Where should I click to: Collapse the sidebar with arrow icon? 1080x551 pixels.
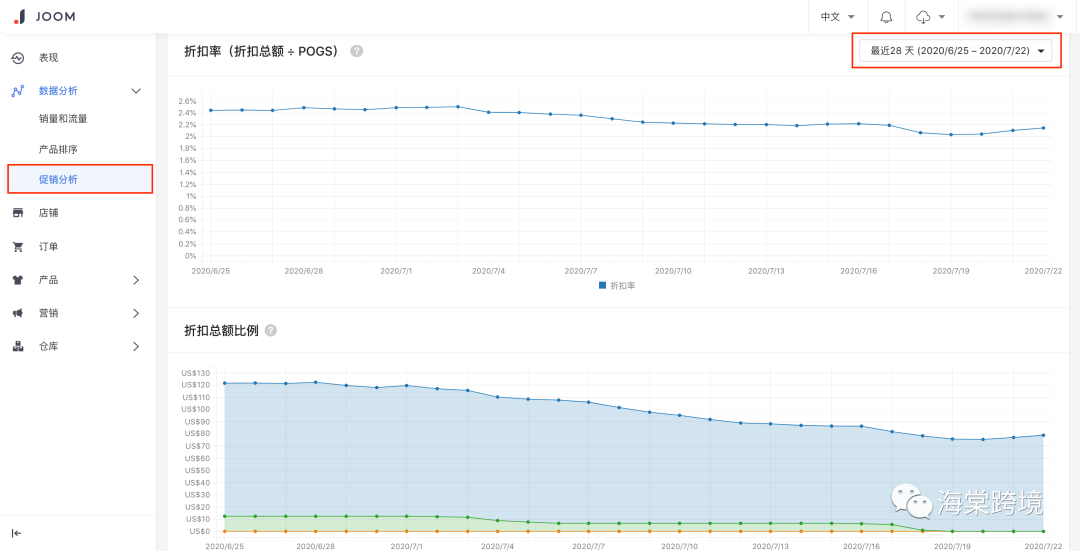coord(17,533)
